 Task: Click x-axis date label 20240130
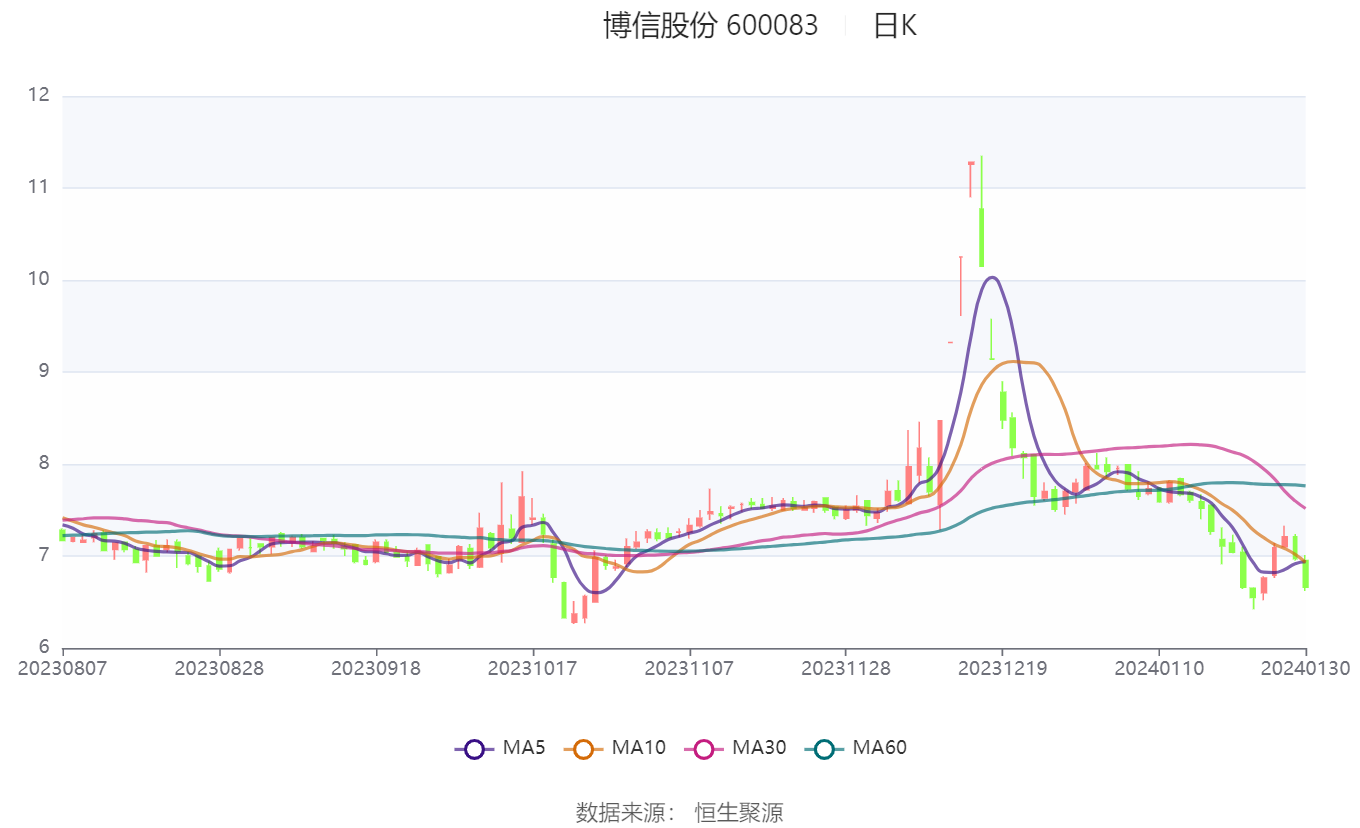pos(1305,667)
